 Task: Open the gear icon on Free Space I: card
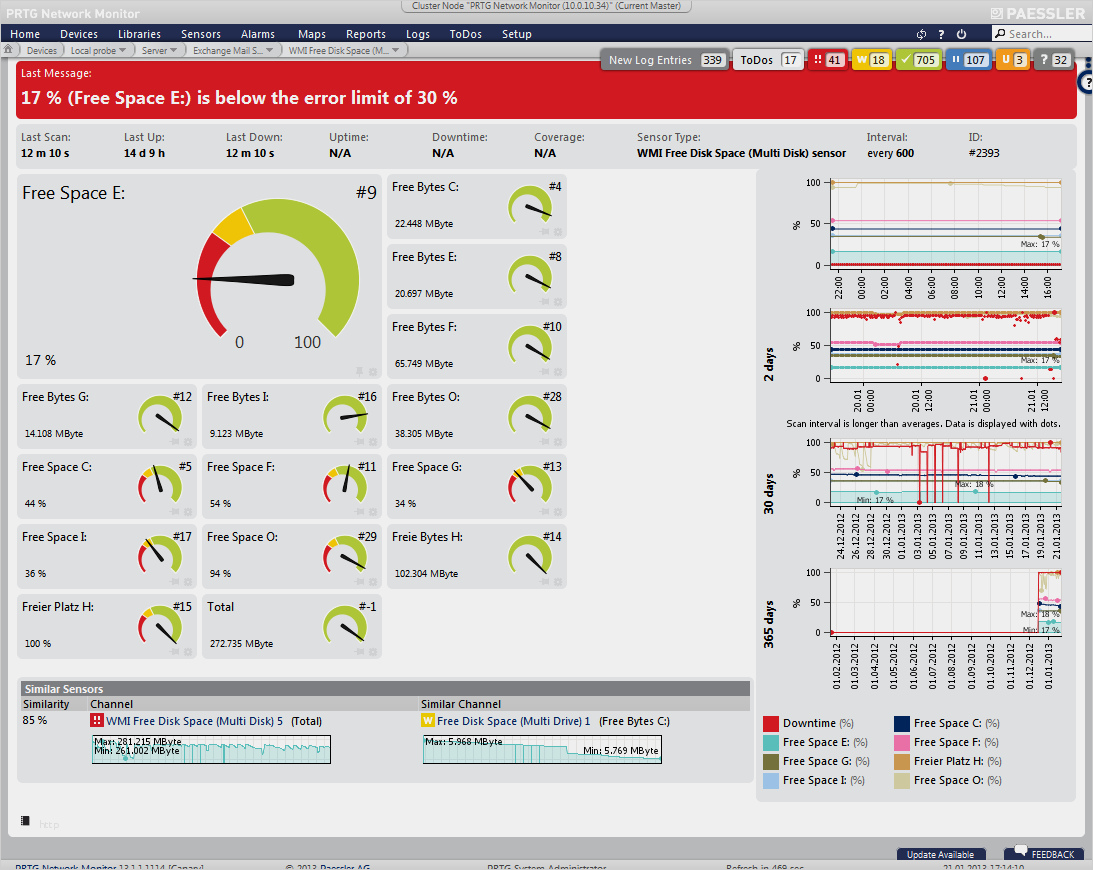(x=188, y=581)
